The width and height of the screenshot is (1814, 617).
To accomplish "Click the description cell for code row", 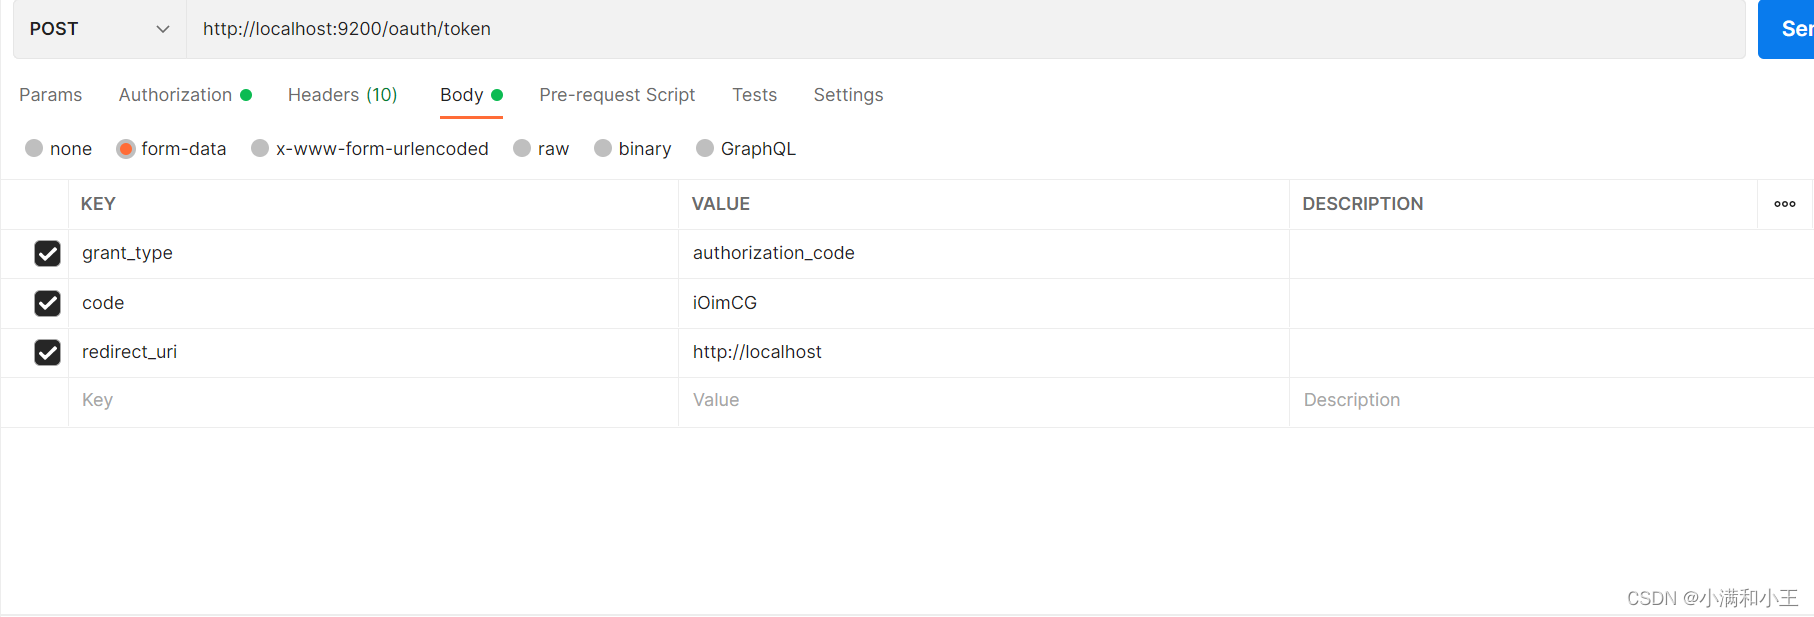I will [x=1551, y=303].
